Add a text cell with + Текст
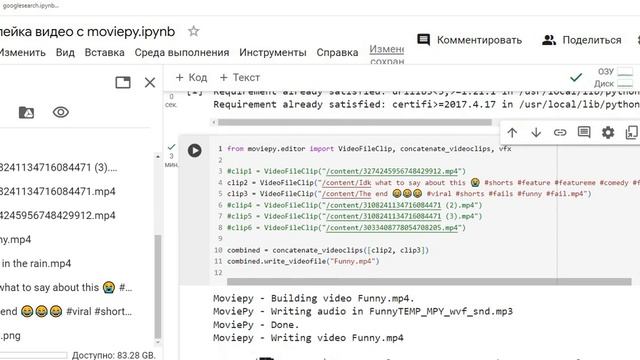The image size is (640, 360). point(240,77)
